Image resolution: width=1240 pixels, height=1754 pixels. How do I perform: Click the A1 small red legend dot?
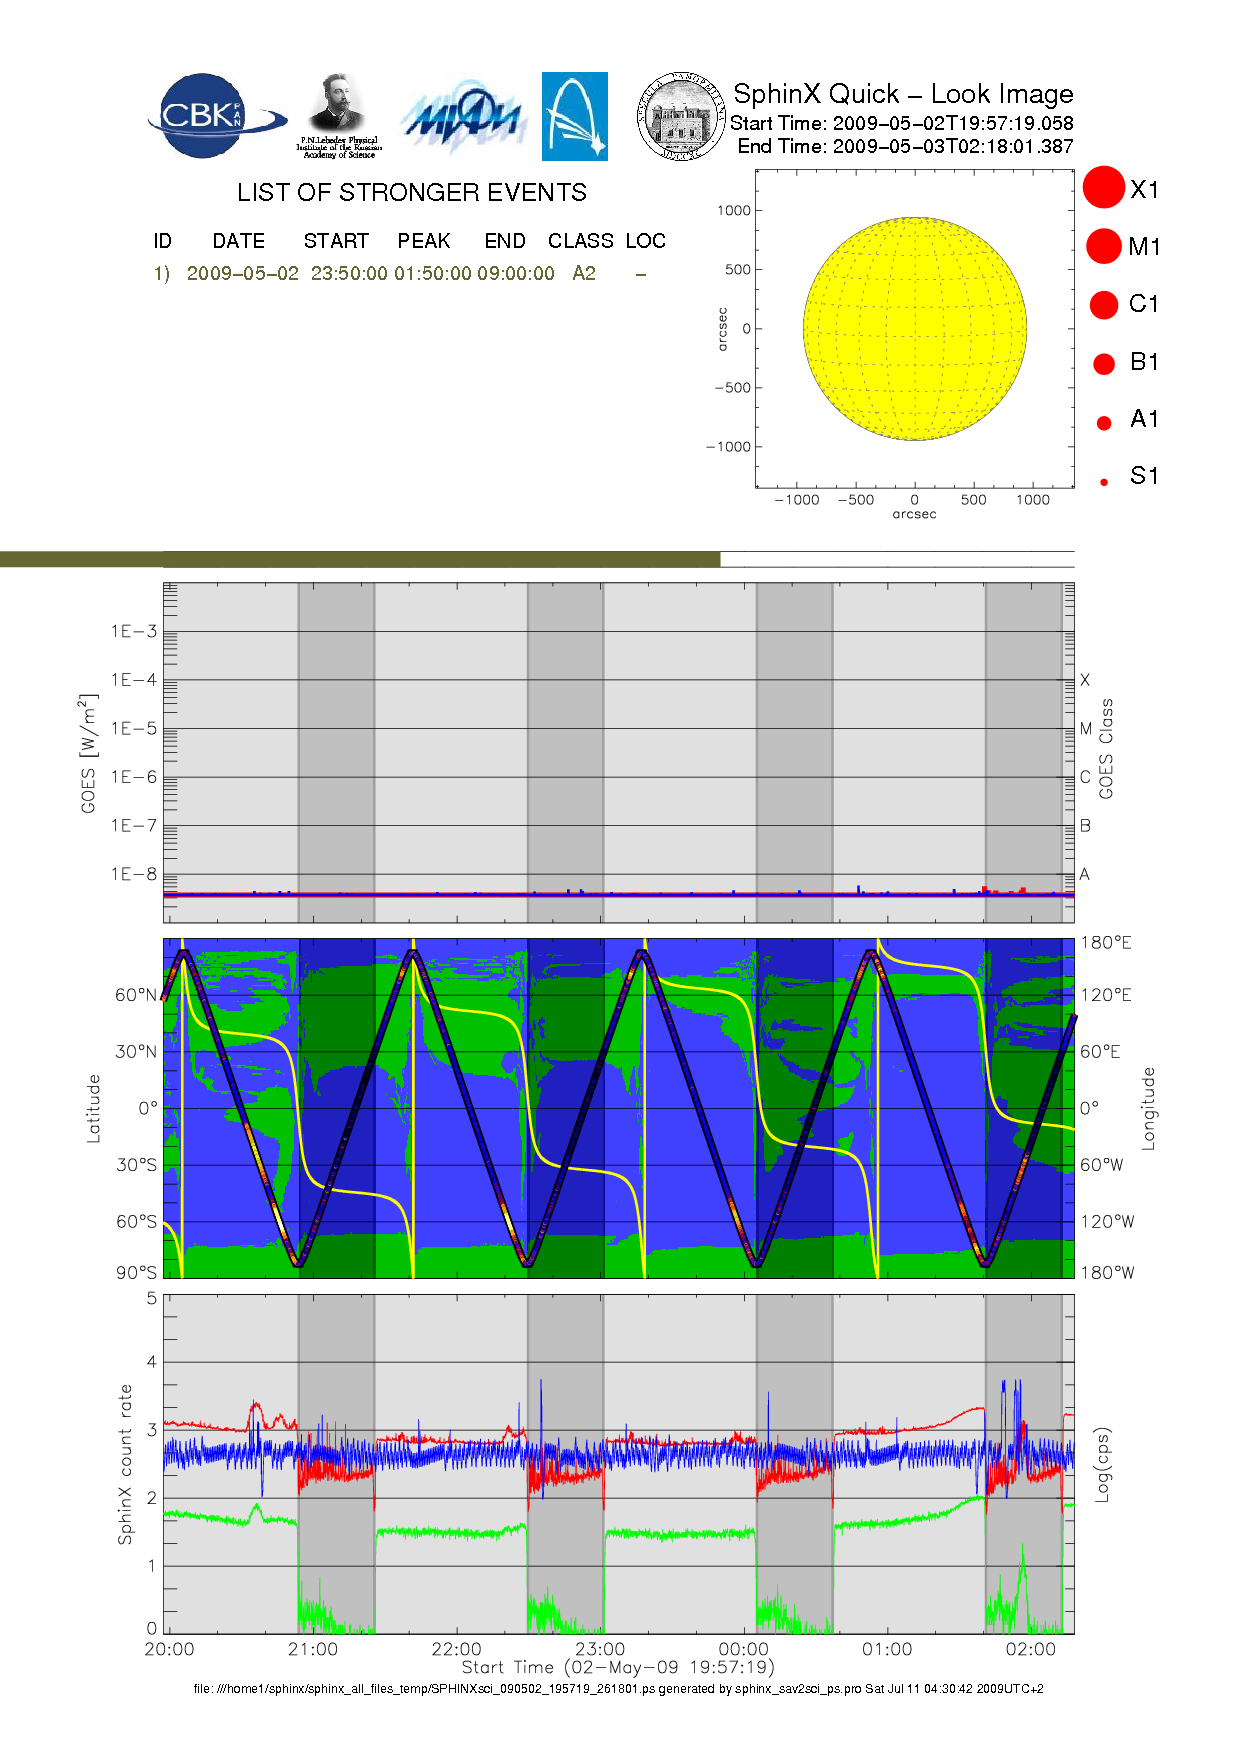pos(1104,423)
